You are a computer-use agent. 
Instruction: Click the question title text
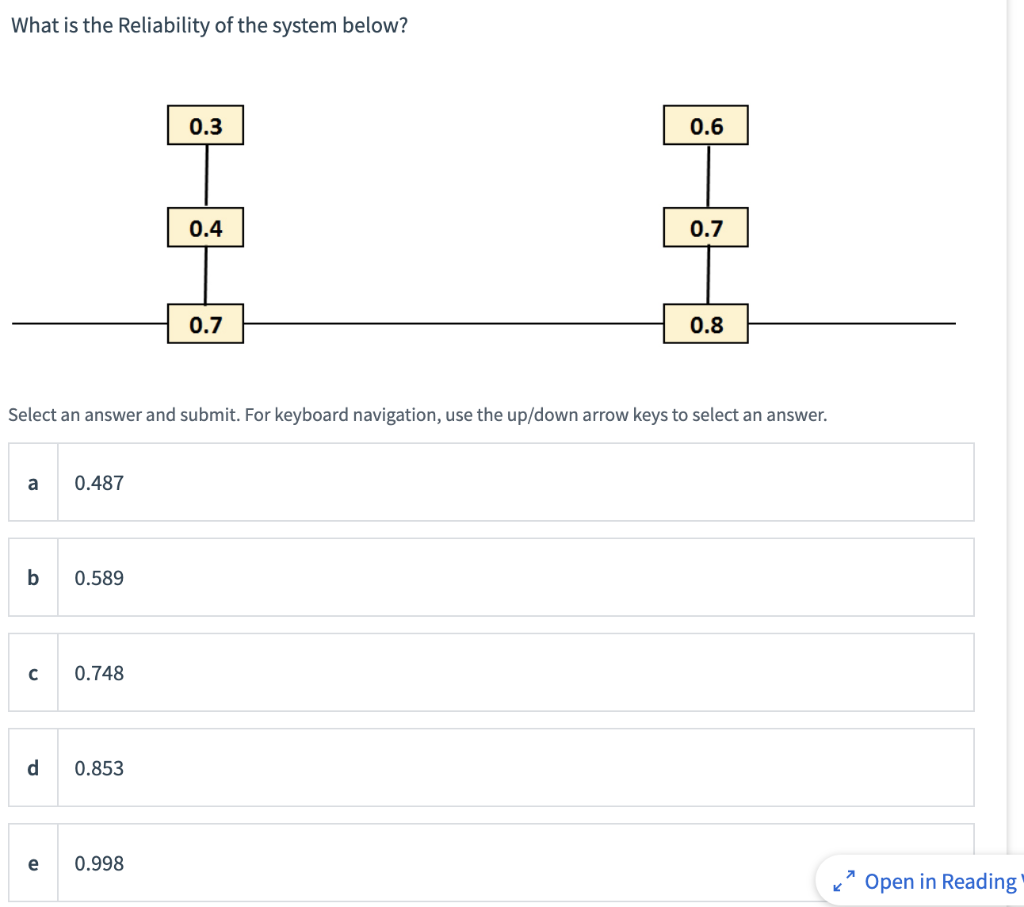coord(209,25)
